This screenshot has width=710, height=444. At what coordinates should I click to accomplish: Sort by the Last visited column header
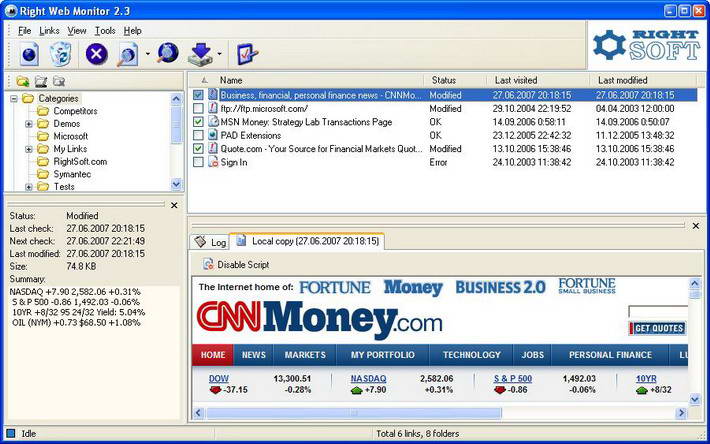[539, 80]
